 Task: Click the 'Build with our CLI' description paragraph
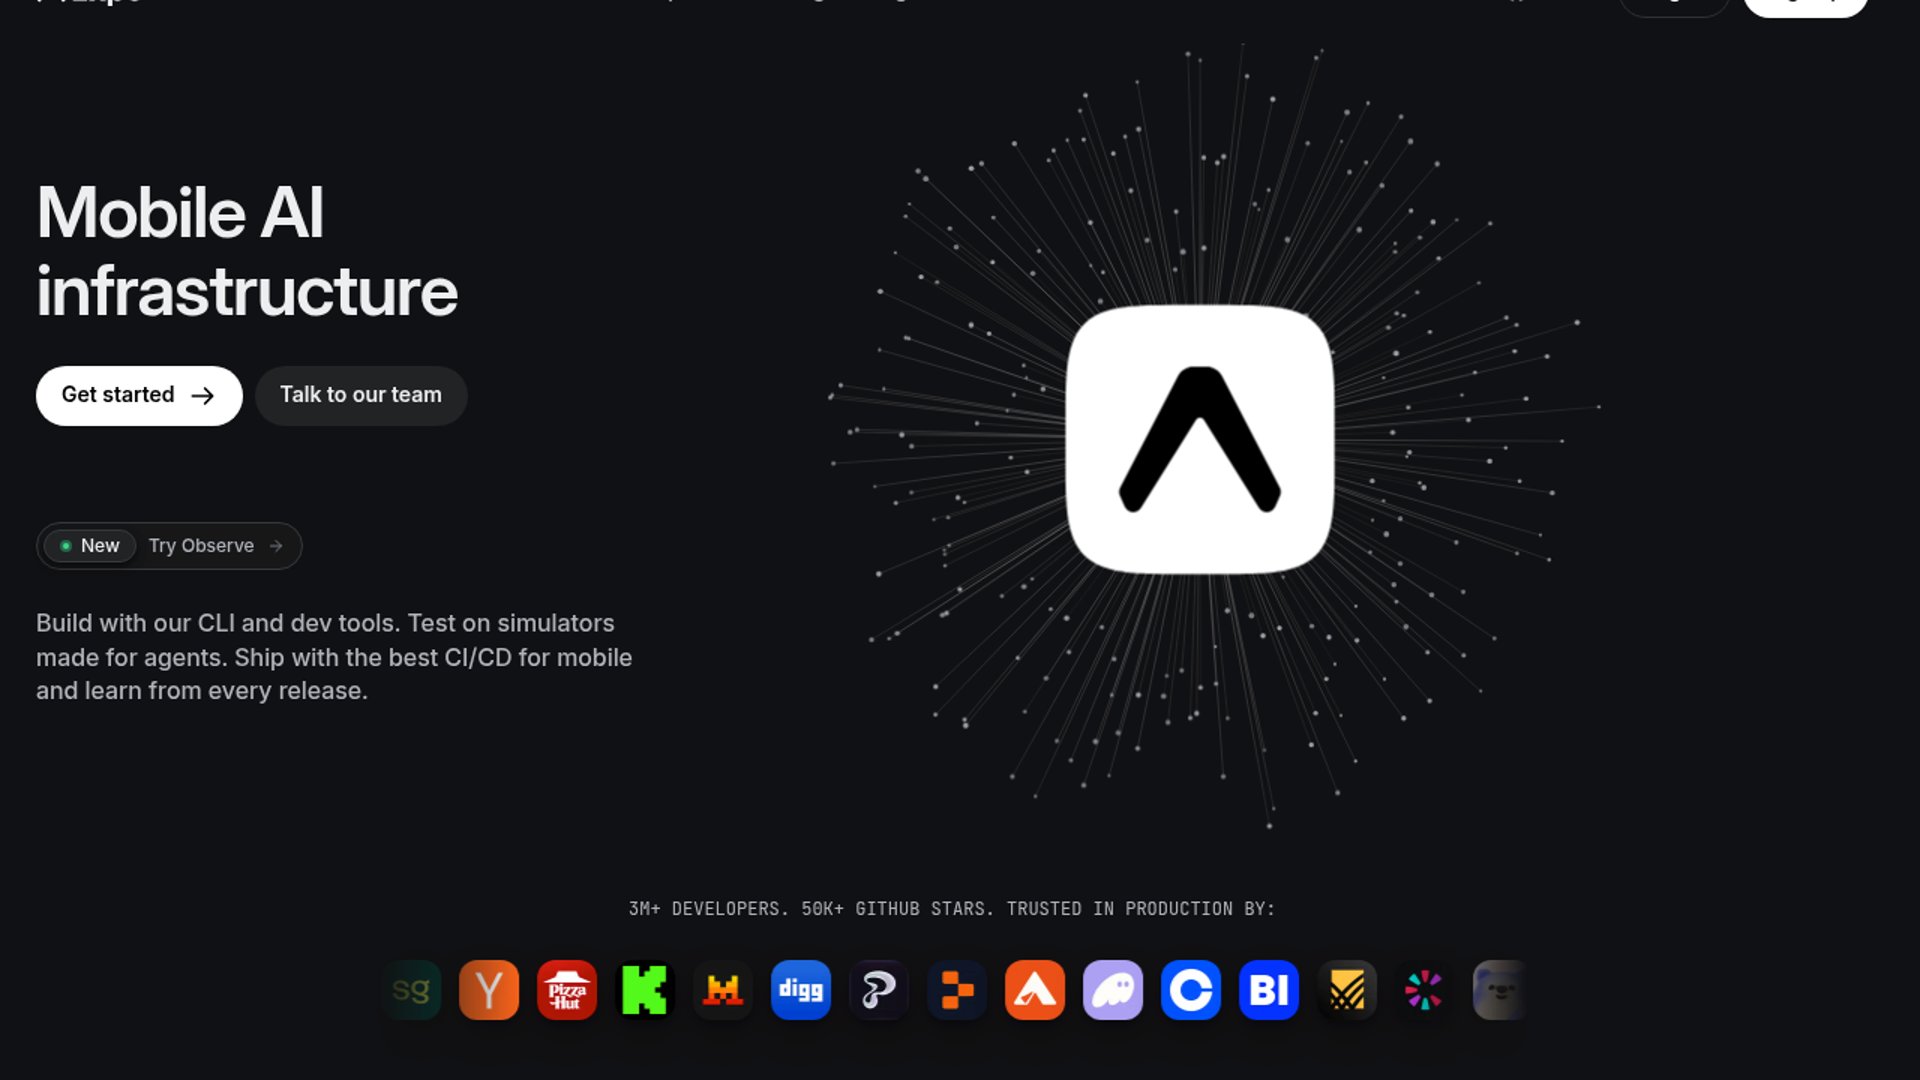tap(334, 657)
